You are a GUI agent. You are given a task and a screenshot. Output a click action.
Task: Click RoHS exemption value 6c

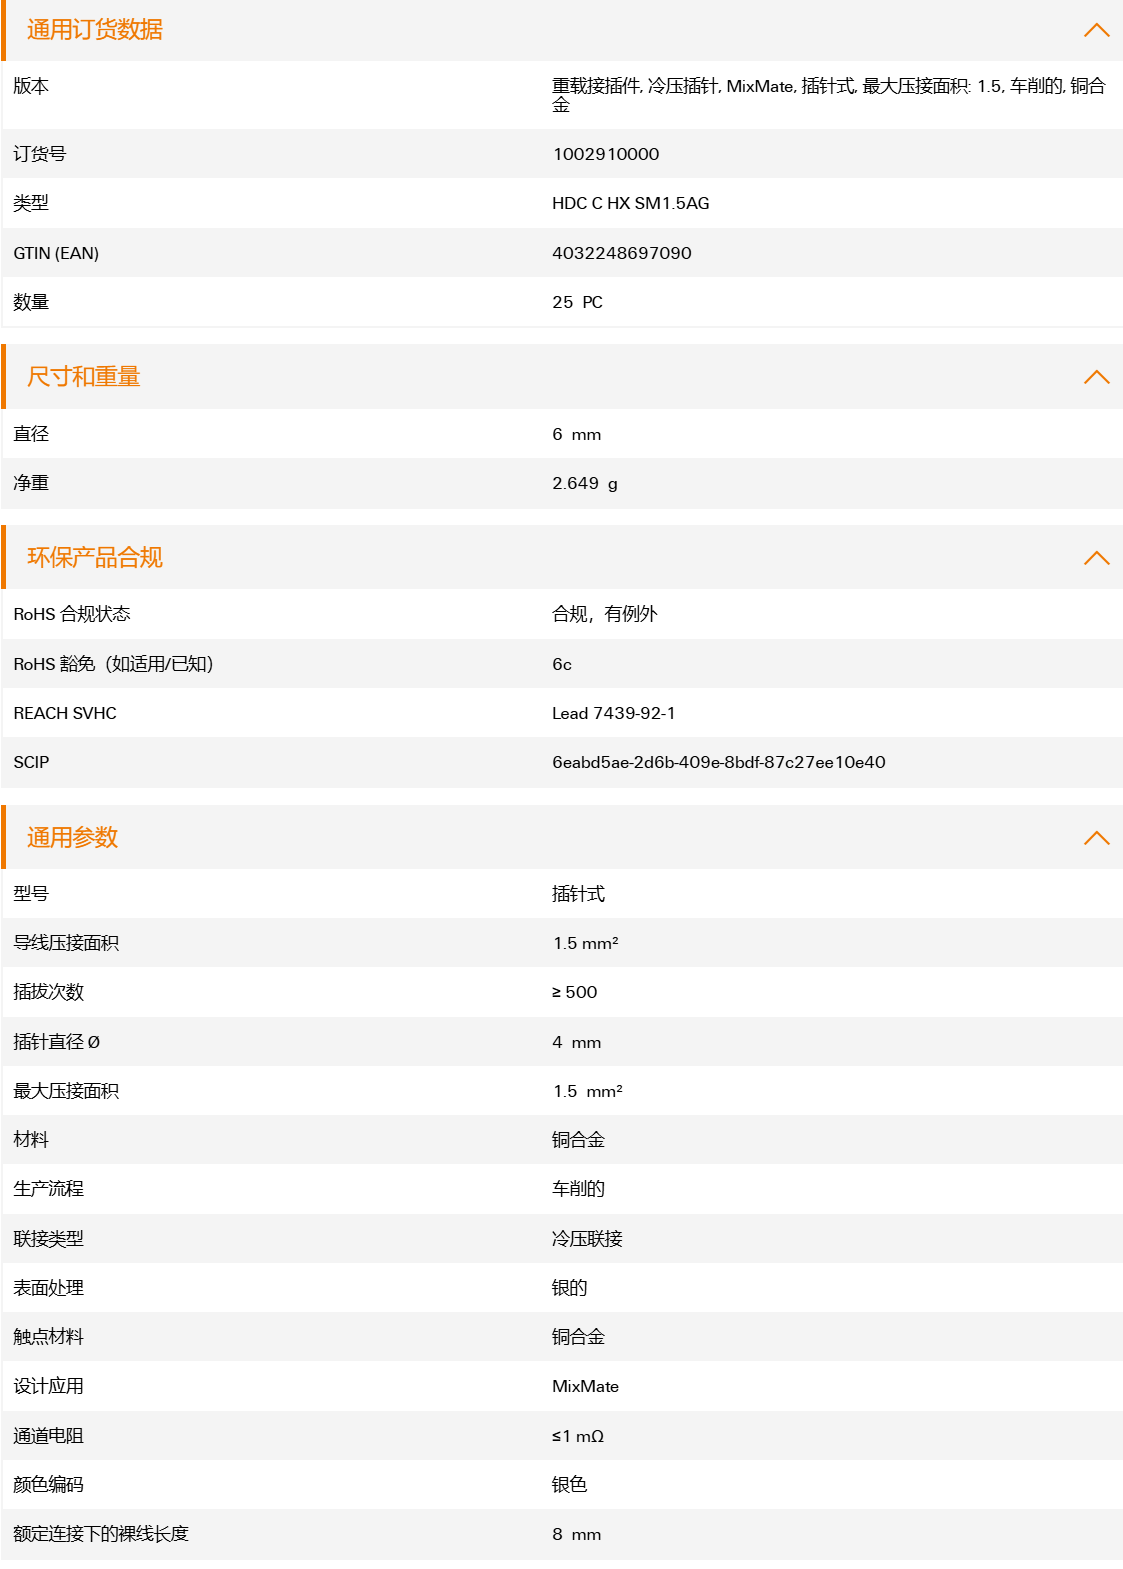[x=562, y=664]
